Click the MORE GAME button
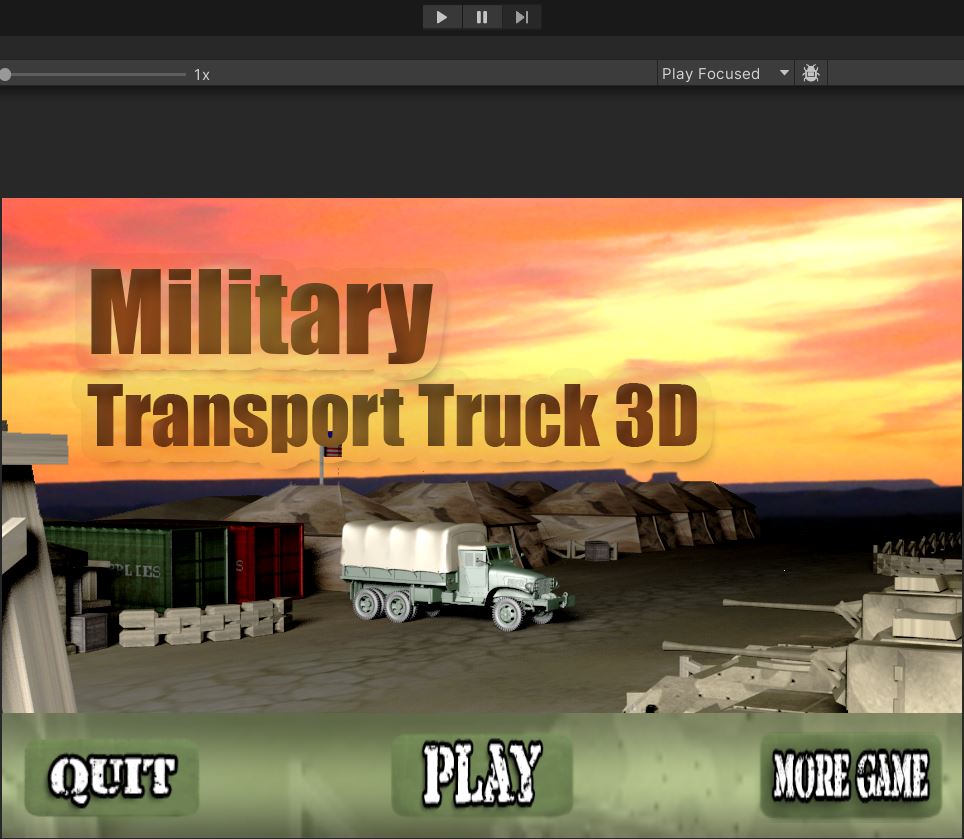The height and width of the screenshot is (839, 964). click(851, 776)
